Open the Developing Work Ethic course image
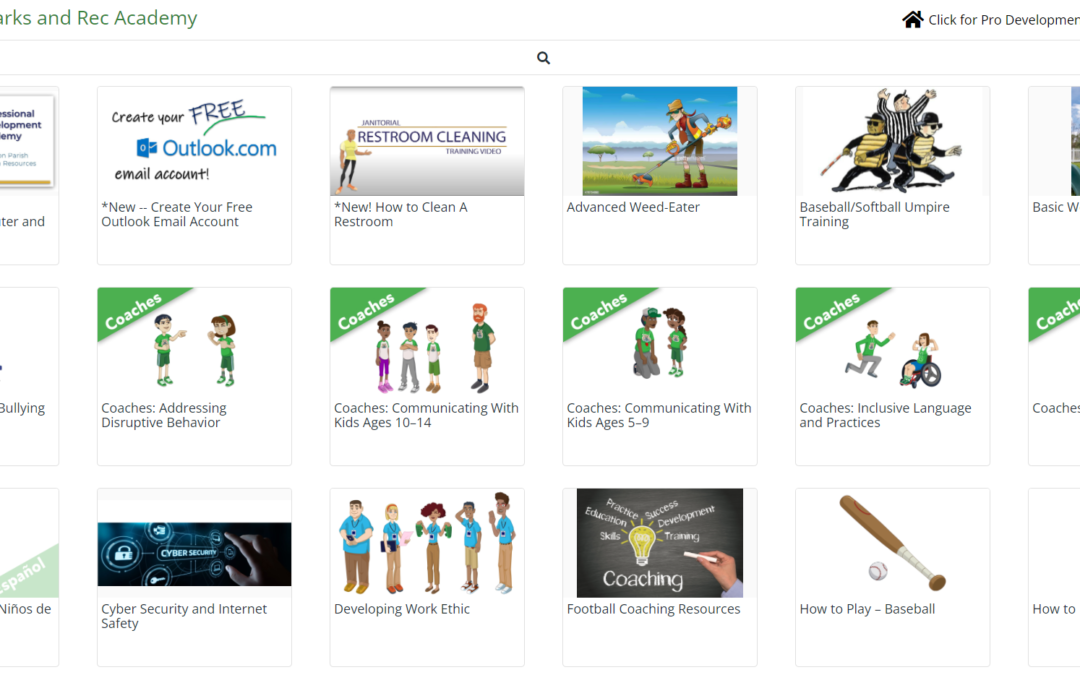Viewport: 1080px width, 675px height. click(x=427, y=543)
